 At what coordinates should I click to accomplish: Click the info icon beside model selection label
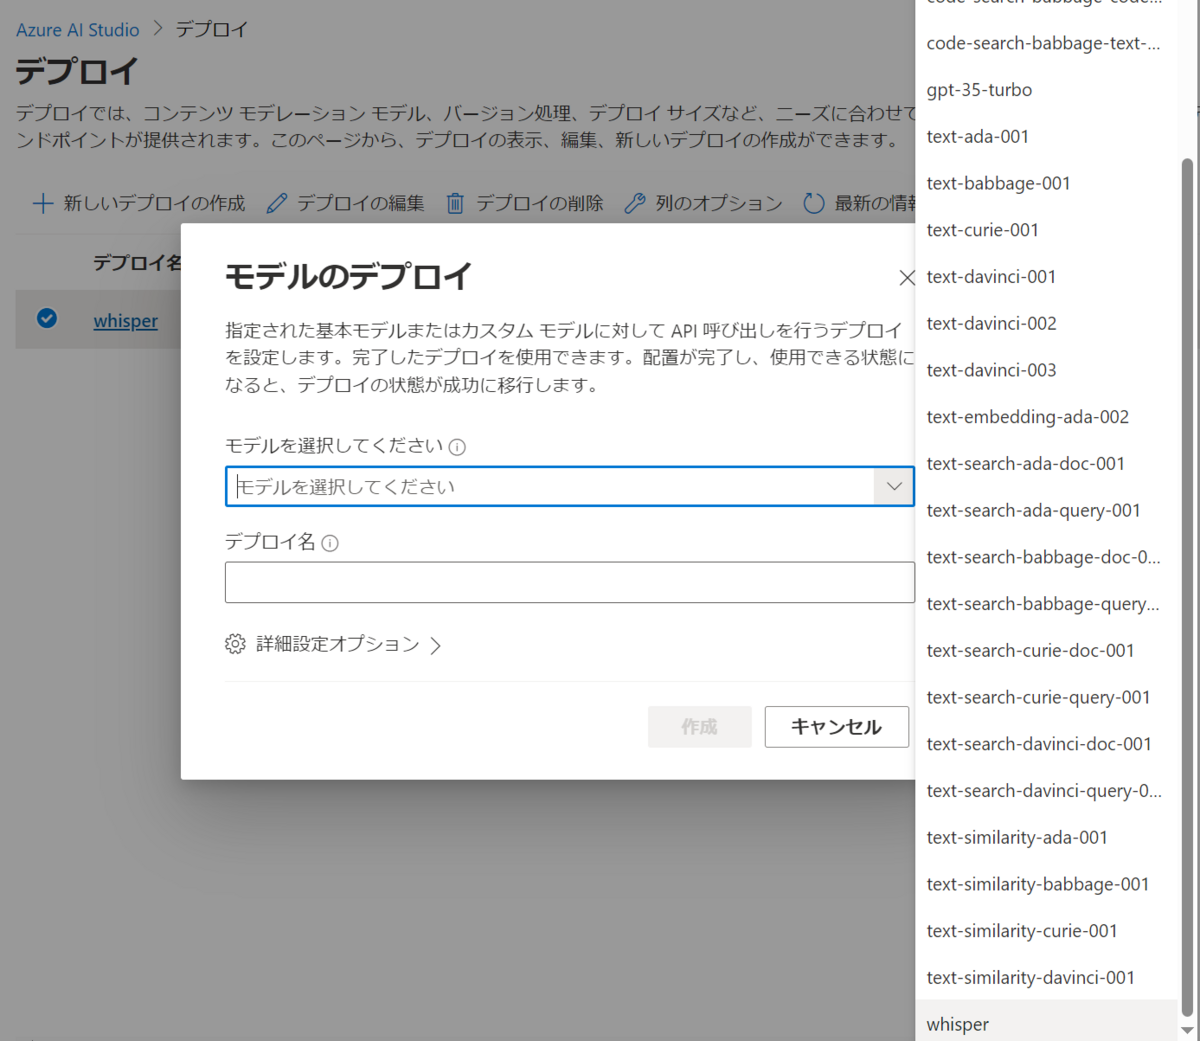tap(457, 447)
